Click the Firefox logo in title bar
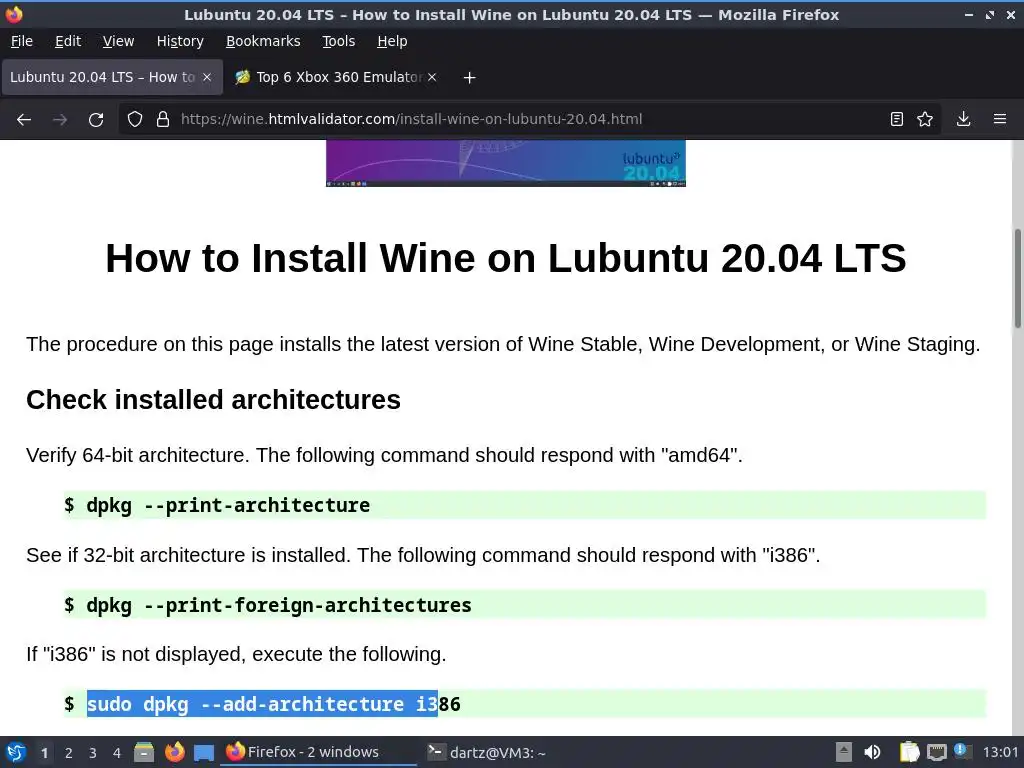 pyautogui.click(x=14, y=14)
